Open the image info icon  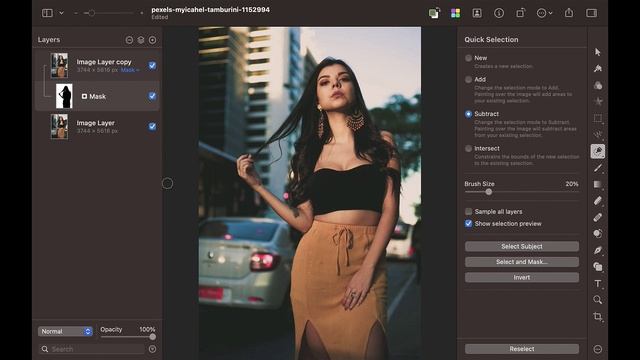pos(499,13)
